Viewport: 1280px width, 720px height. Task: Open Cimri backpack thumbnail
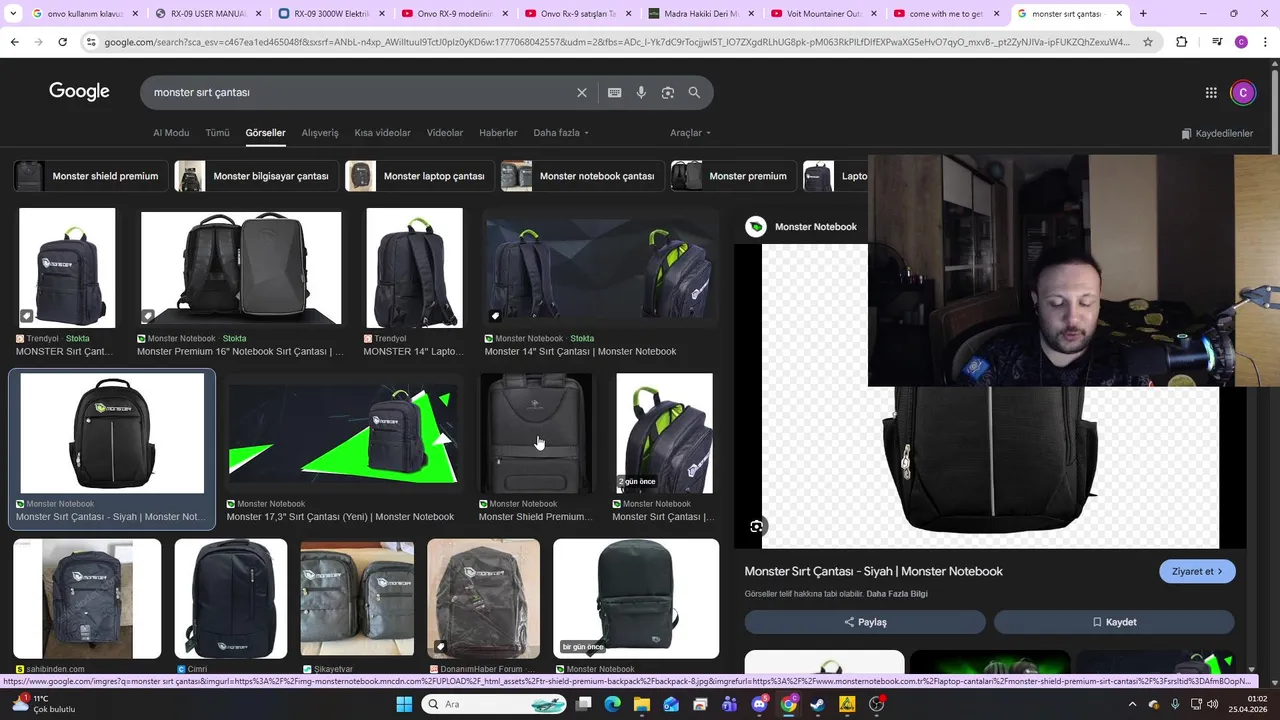point(231,599)
